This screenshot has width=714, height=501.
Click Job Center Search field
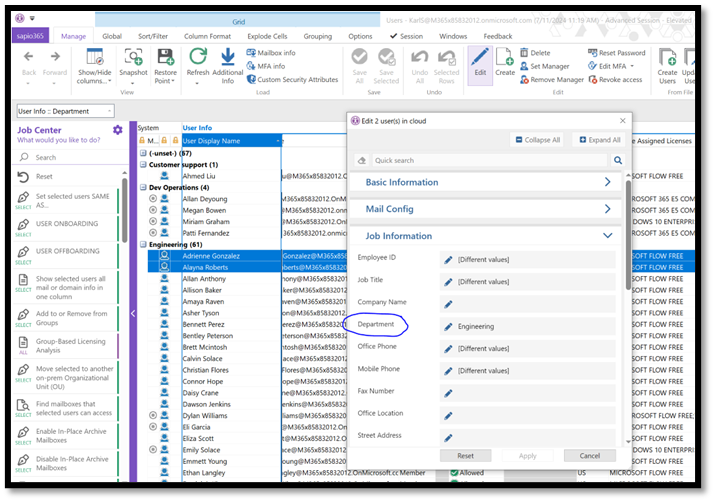coord(69,158)
